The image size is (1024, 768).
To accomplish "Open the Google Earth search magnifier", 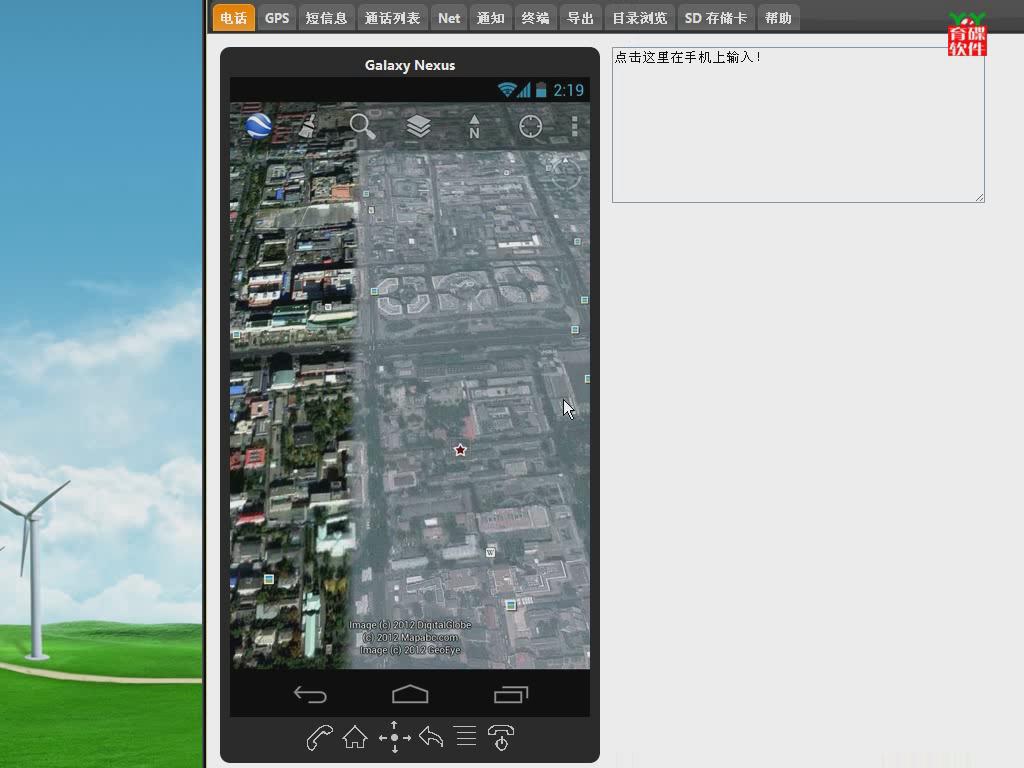I will coord(362,126).
